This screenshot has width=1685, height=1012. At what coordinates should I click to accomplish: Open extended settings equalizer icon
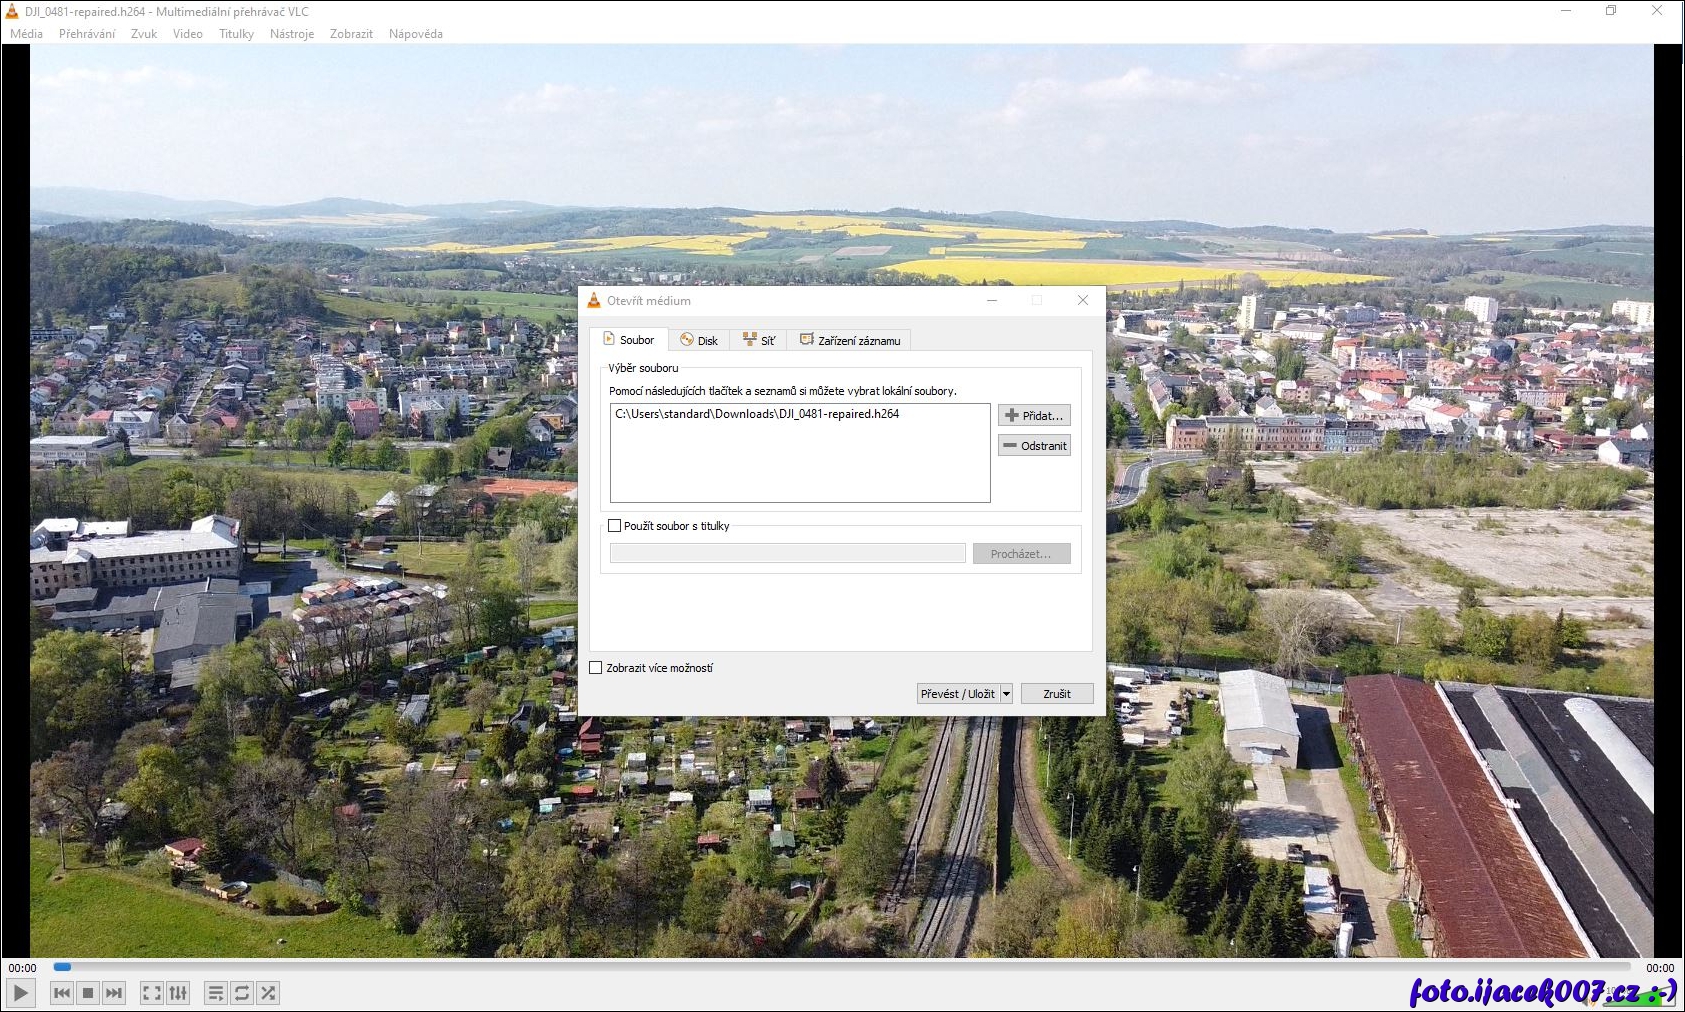[178, 993]
